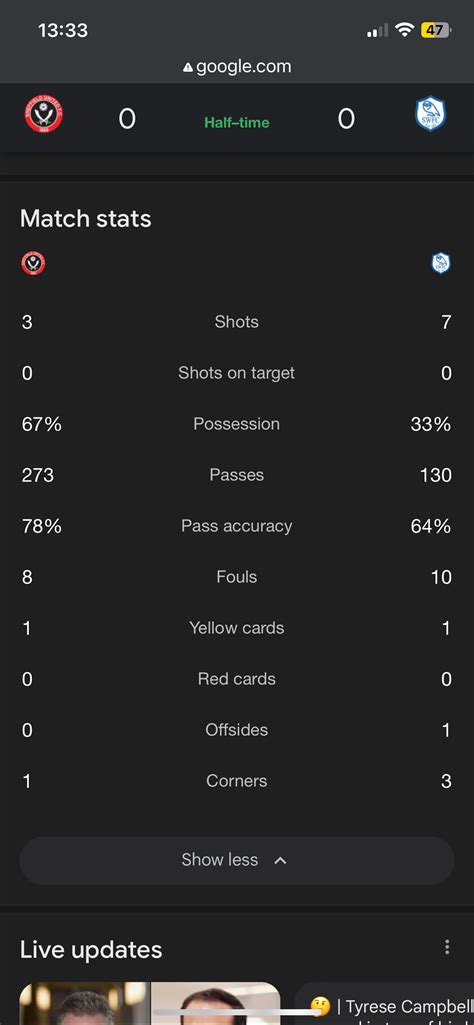
Task: Select the Shots on target row
Action: 237,373
